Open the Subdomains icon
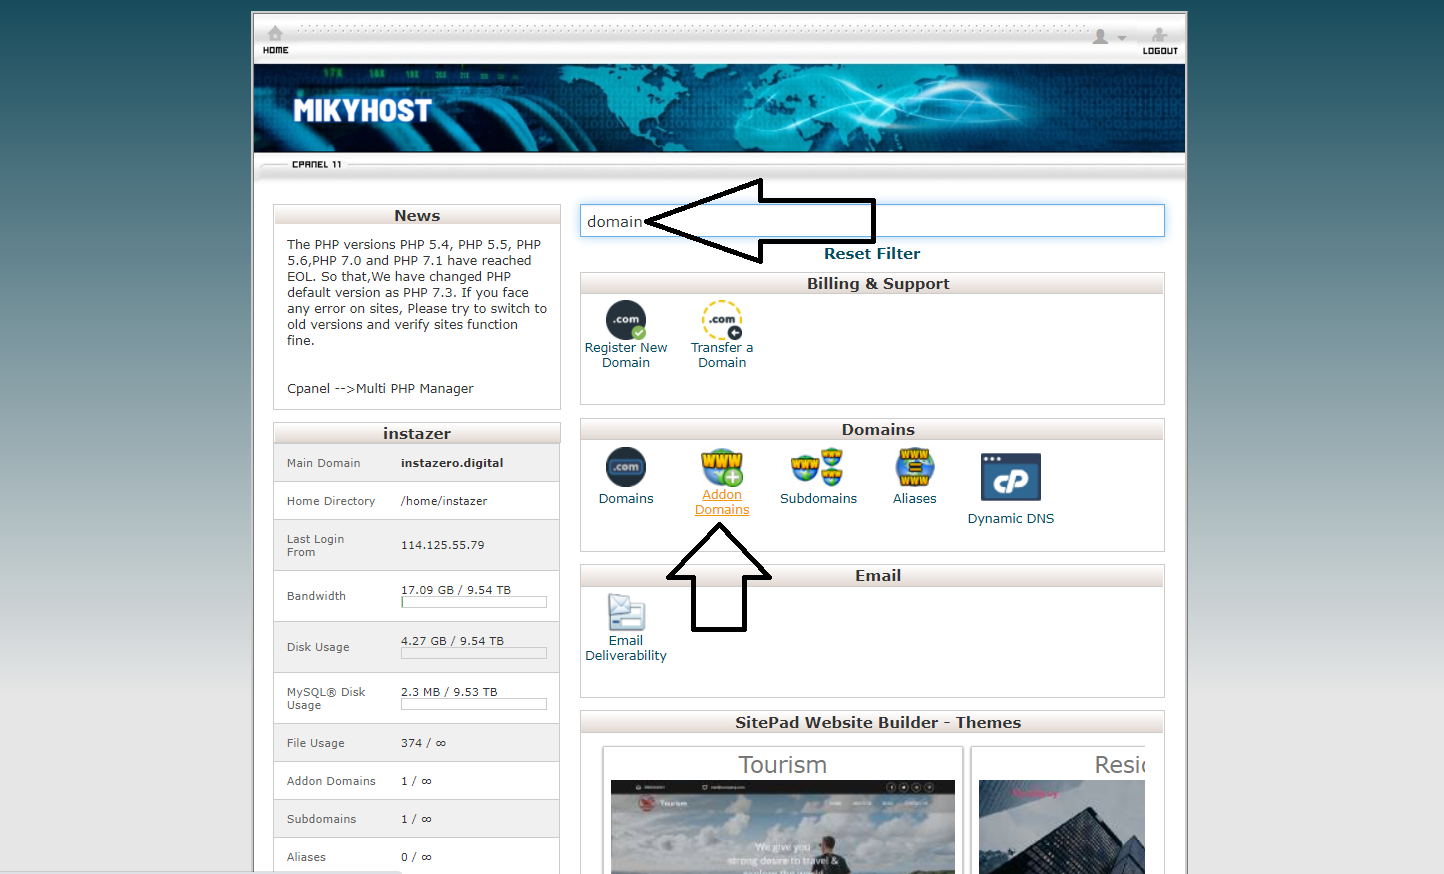The image size is (1444, 874). pyautogui.click(x=818, y=467)
